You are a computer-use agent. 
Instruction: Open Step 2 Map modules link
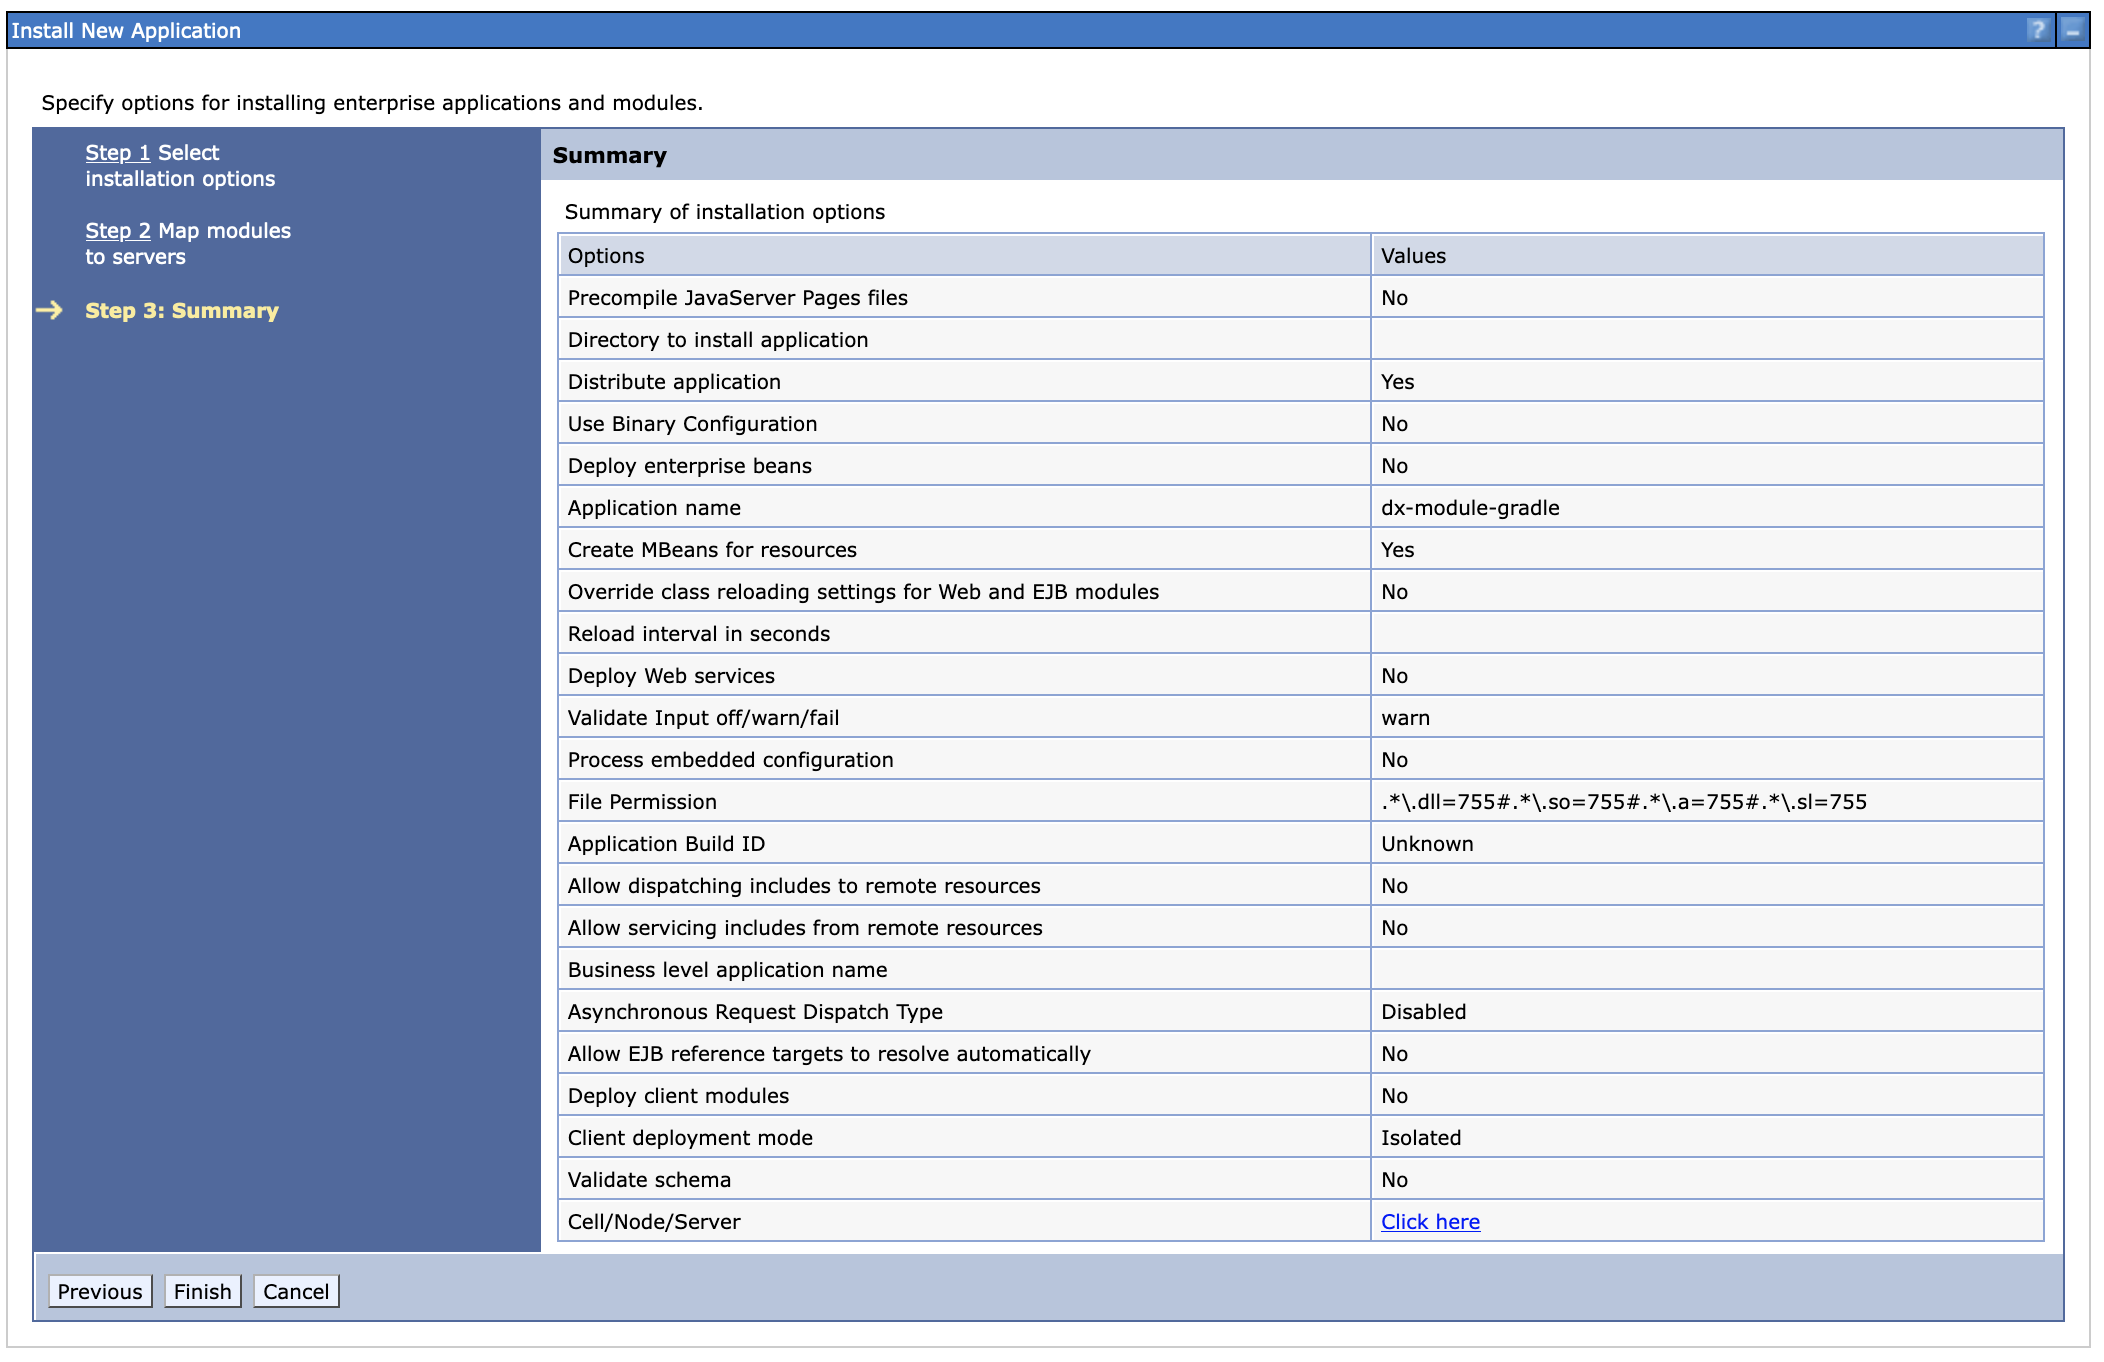(117, 231)
